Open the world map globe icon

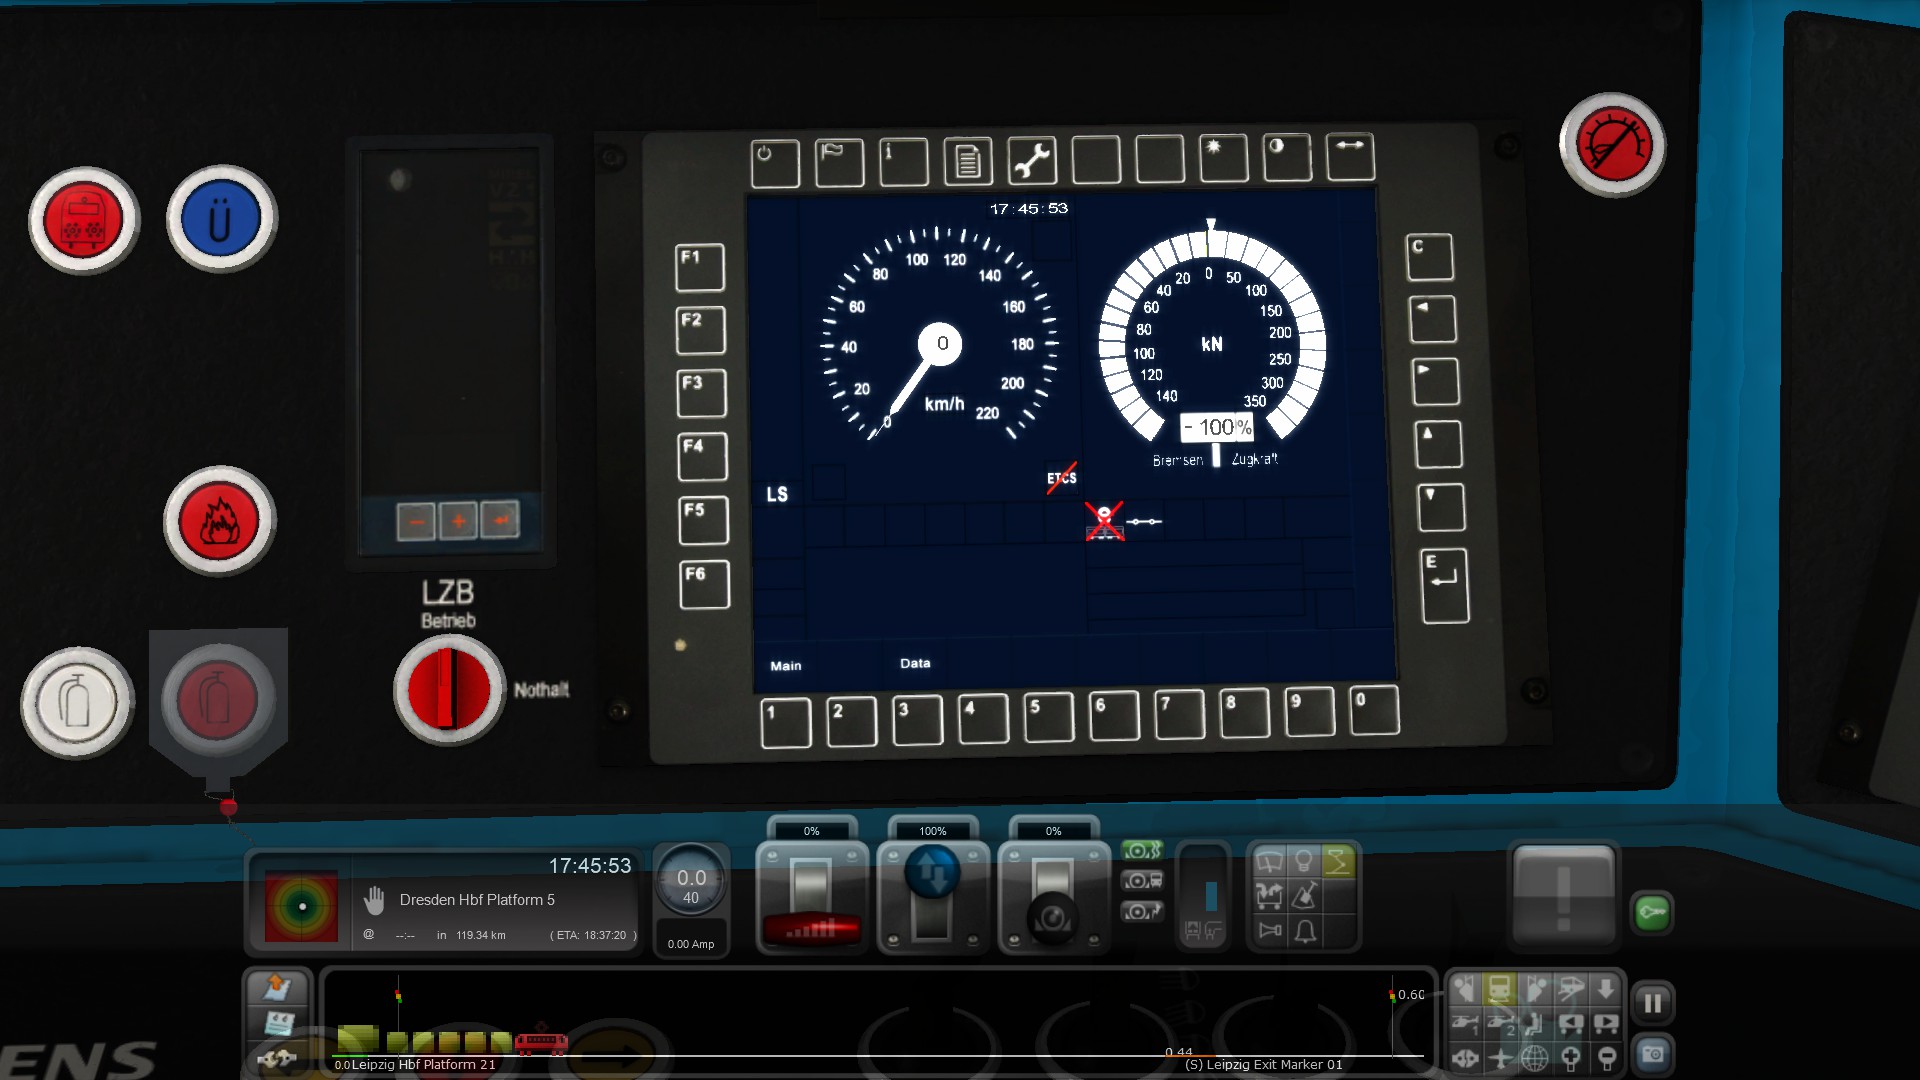point(1534,1058)
